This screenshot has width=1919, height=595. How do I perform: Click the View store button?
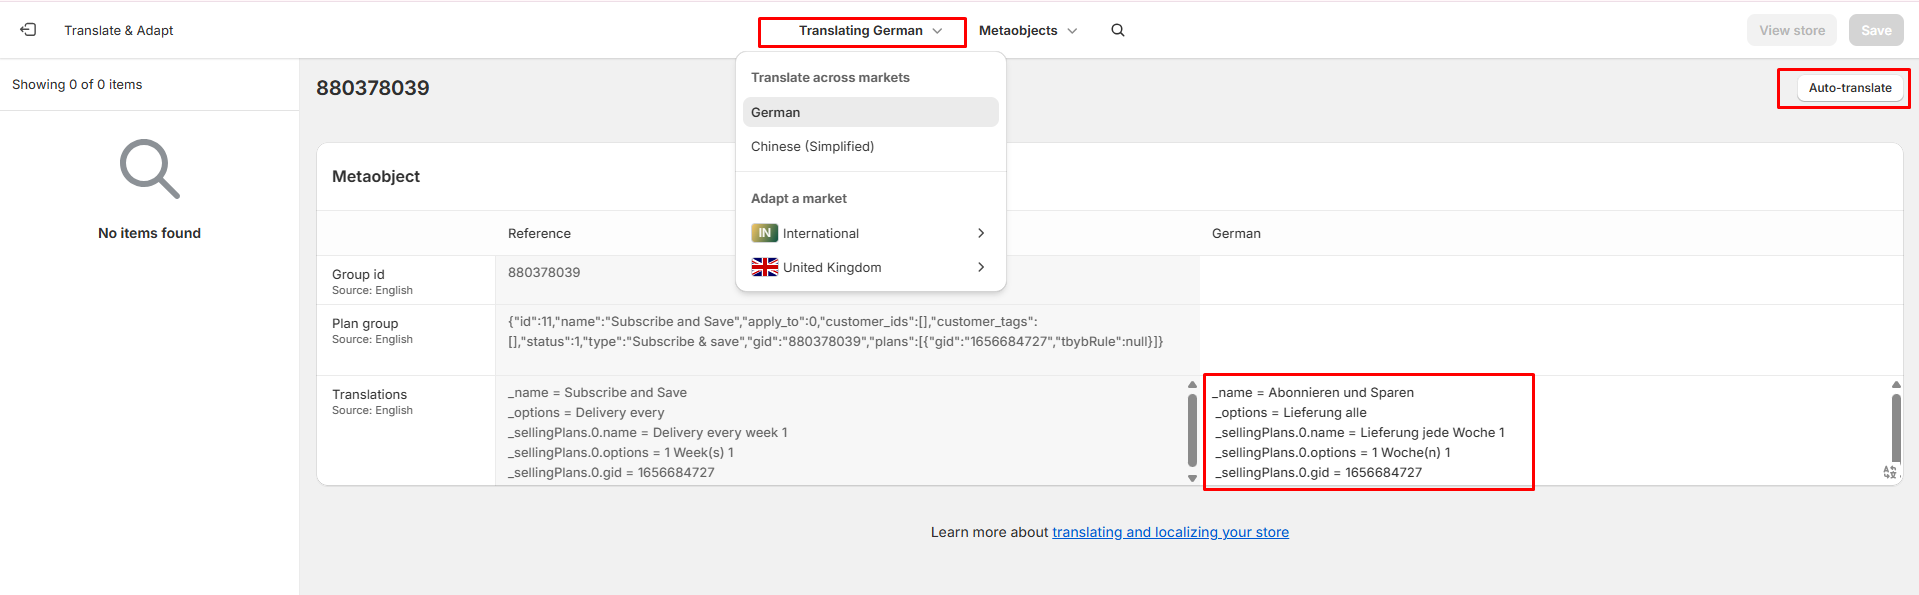pos(1791,30)
